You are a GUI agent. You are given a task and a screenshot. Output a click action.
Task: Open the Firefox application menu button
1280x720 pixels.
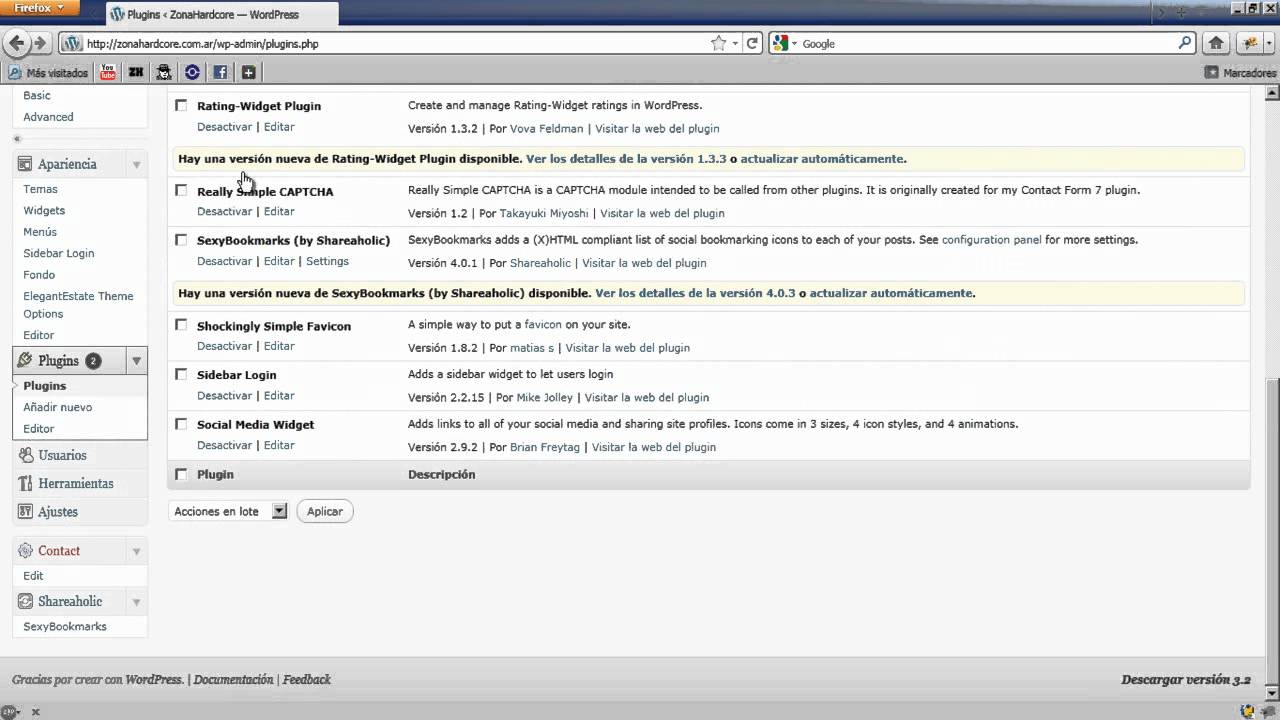(39, 8)
